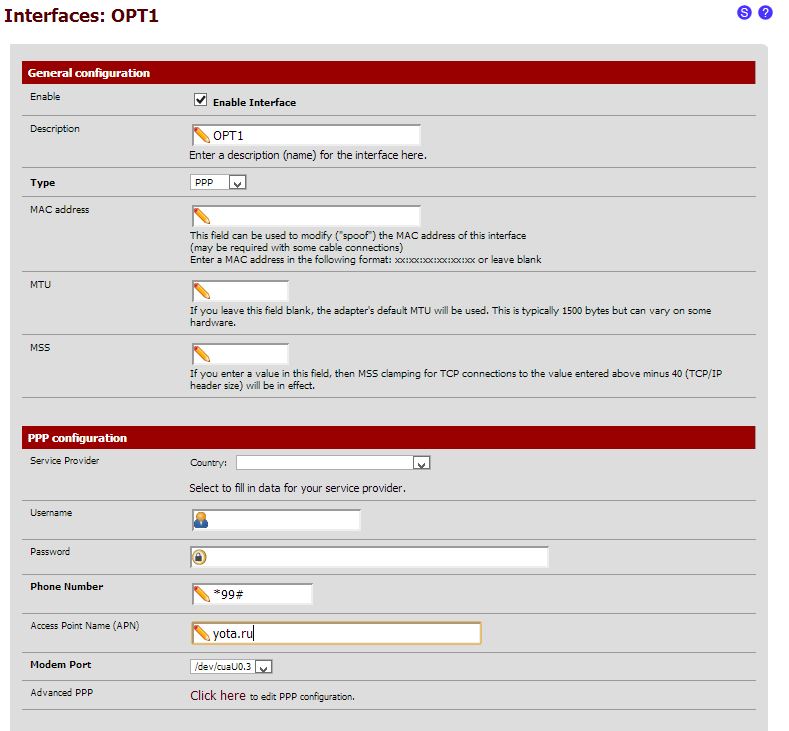The width and height of the screenshot is (789, 731).
Task: Click the 'General configuration' section header
Action: coord(388,72)
